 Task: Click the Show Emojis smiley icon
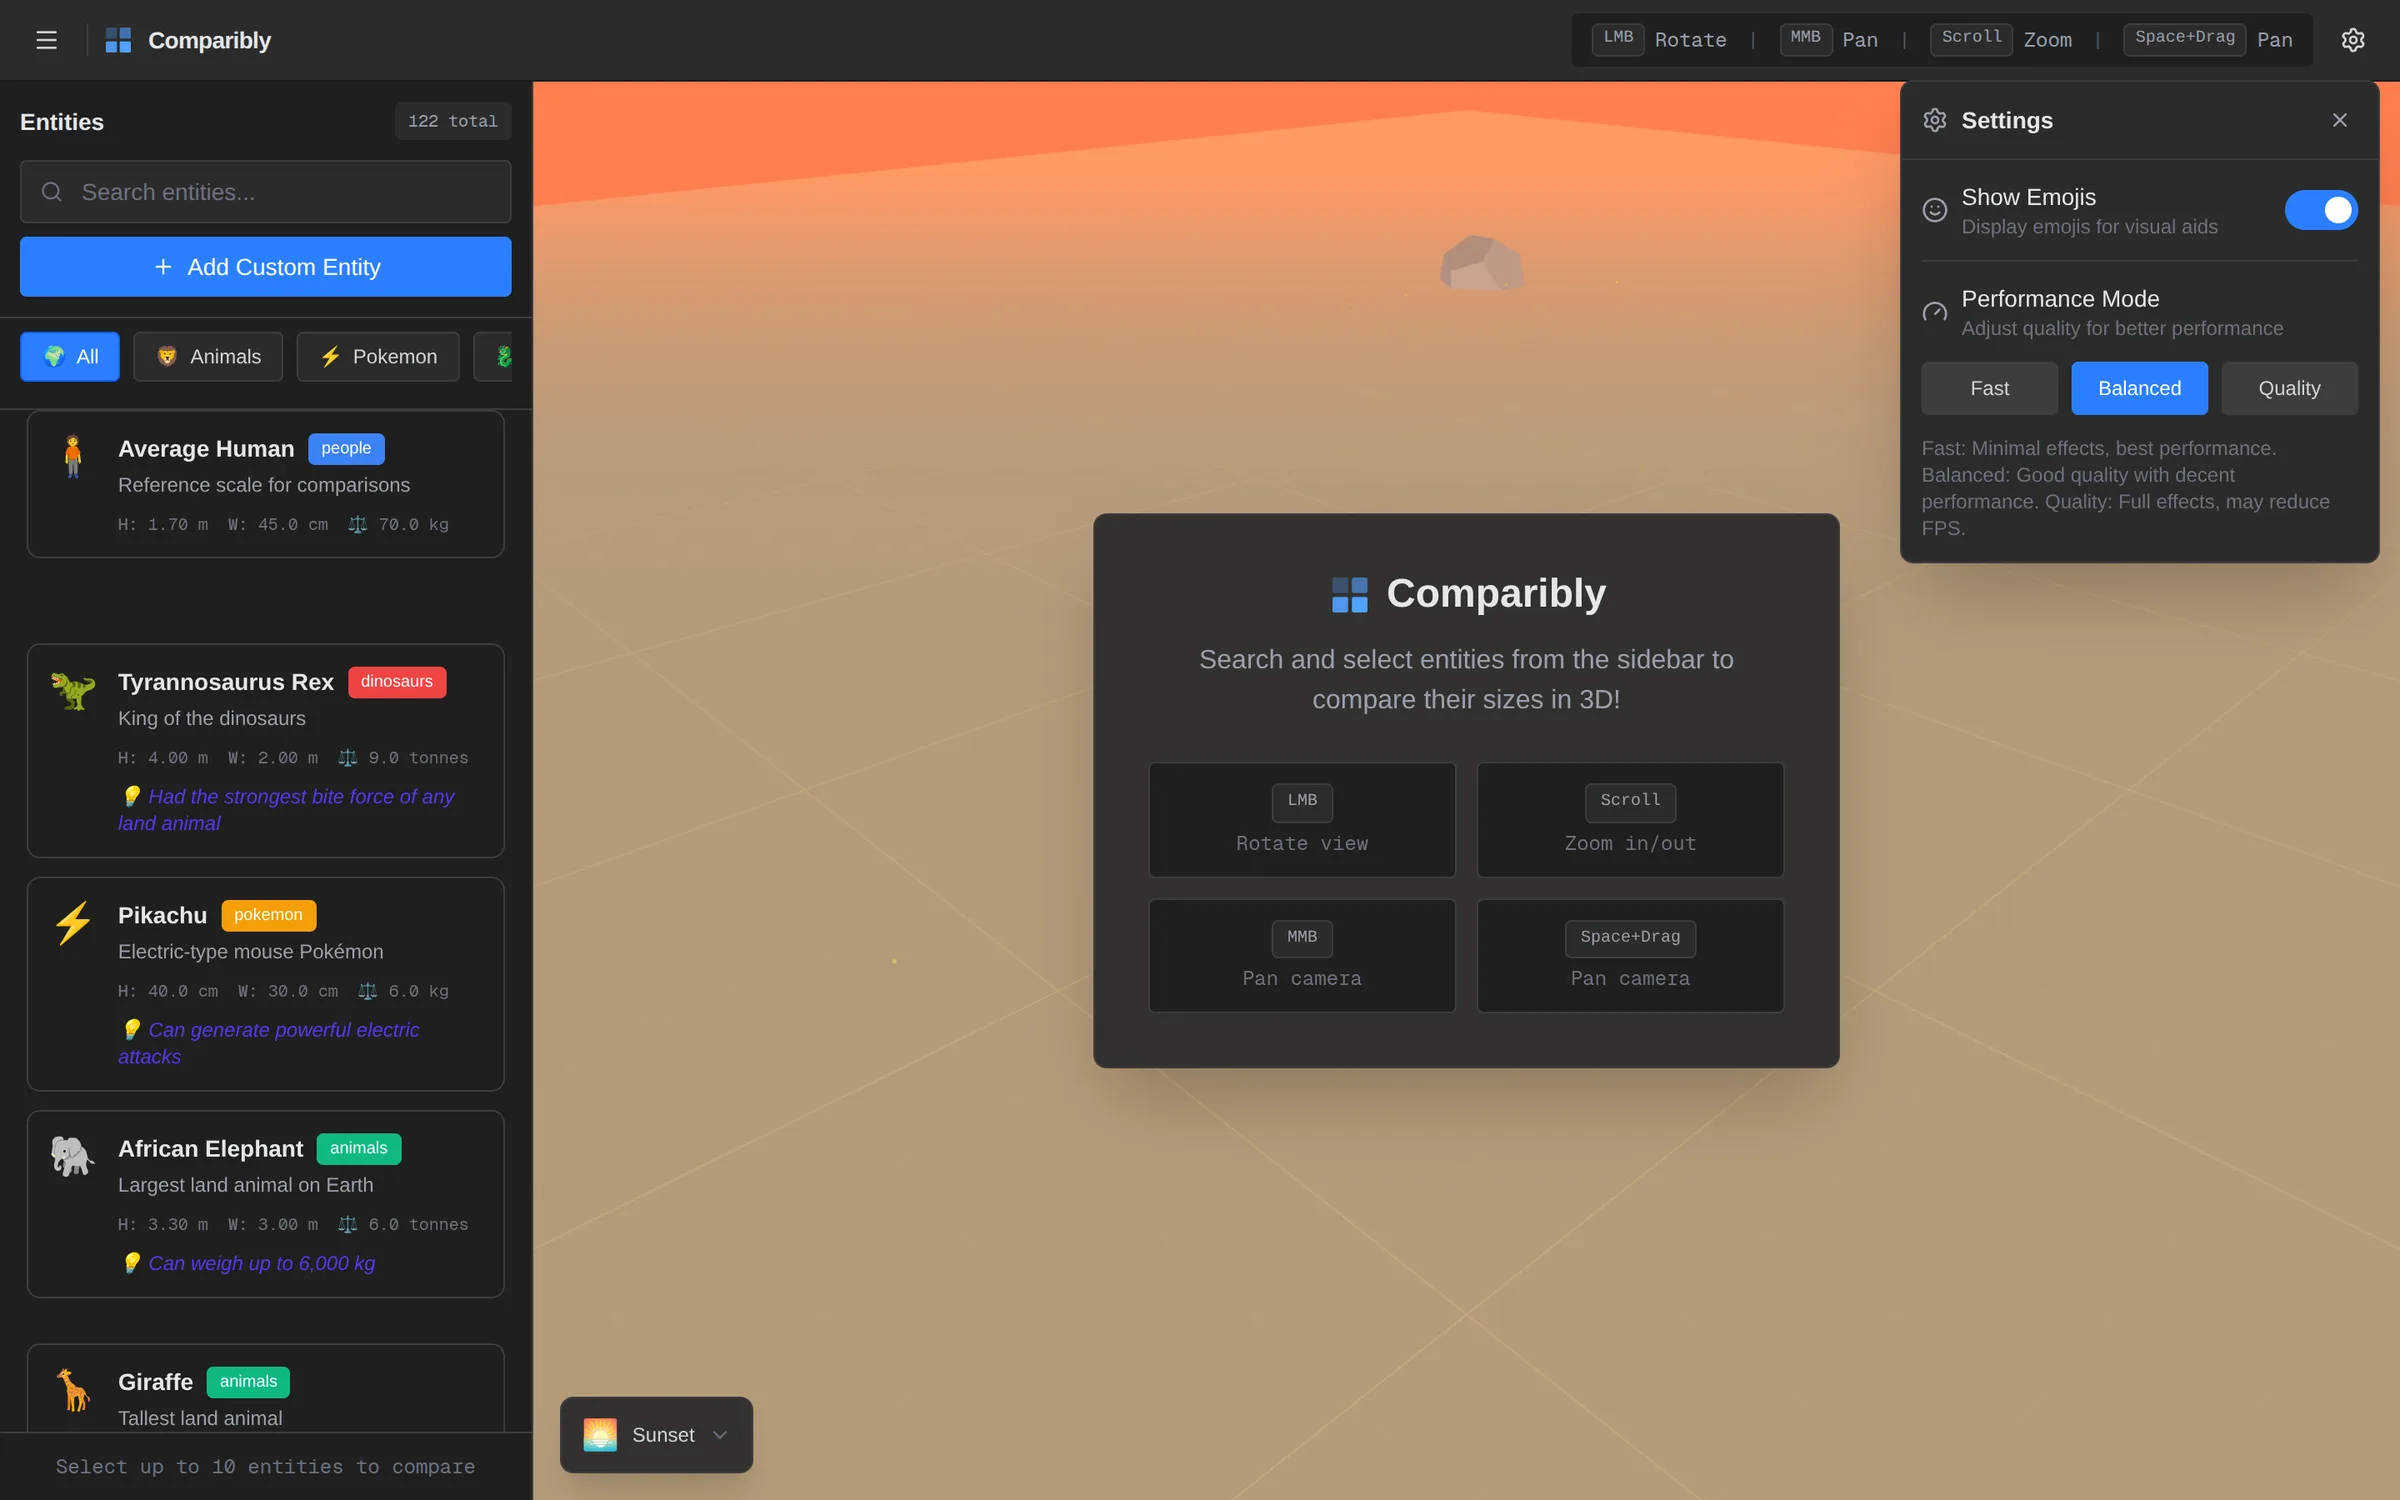click(1935, 210)
